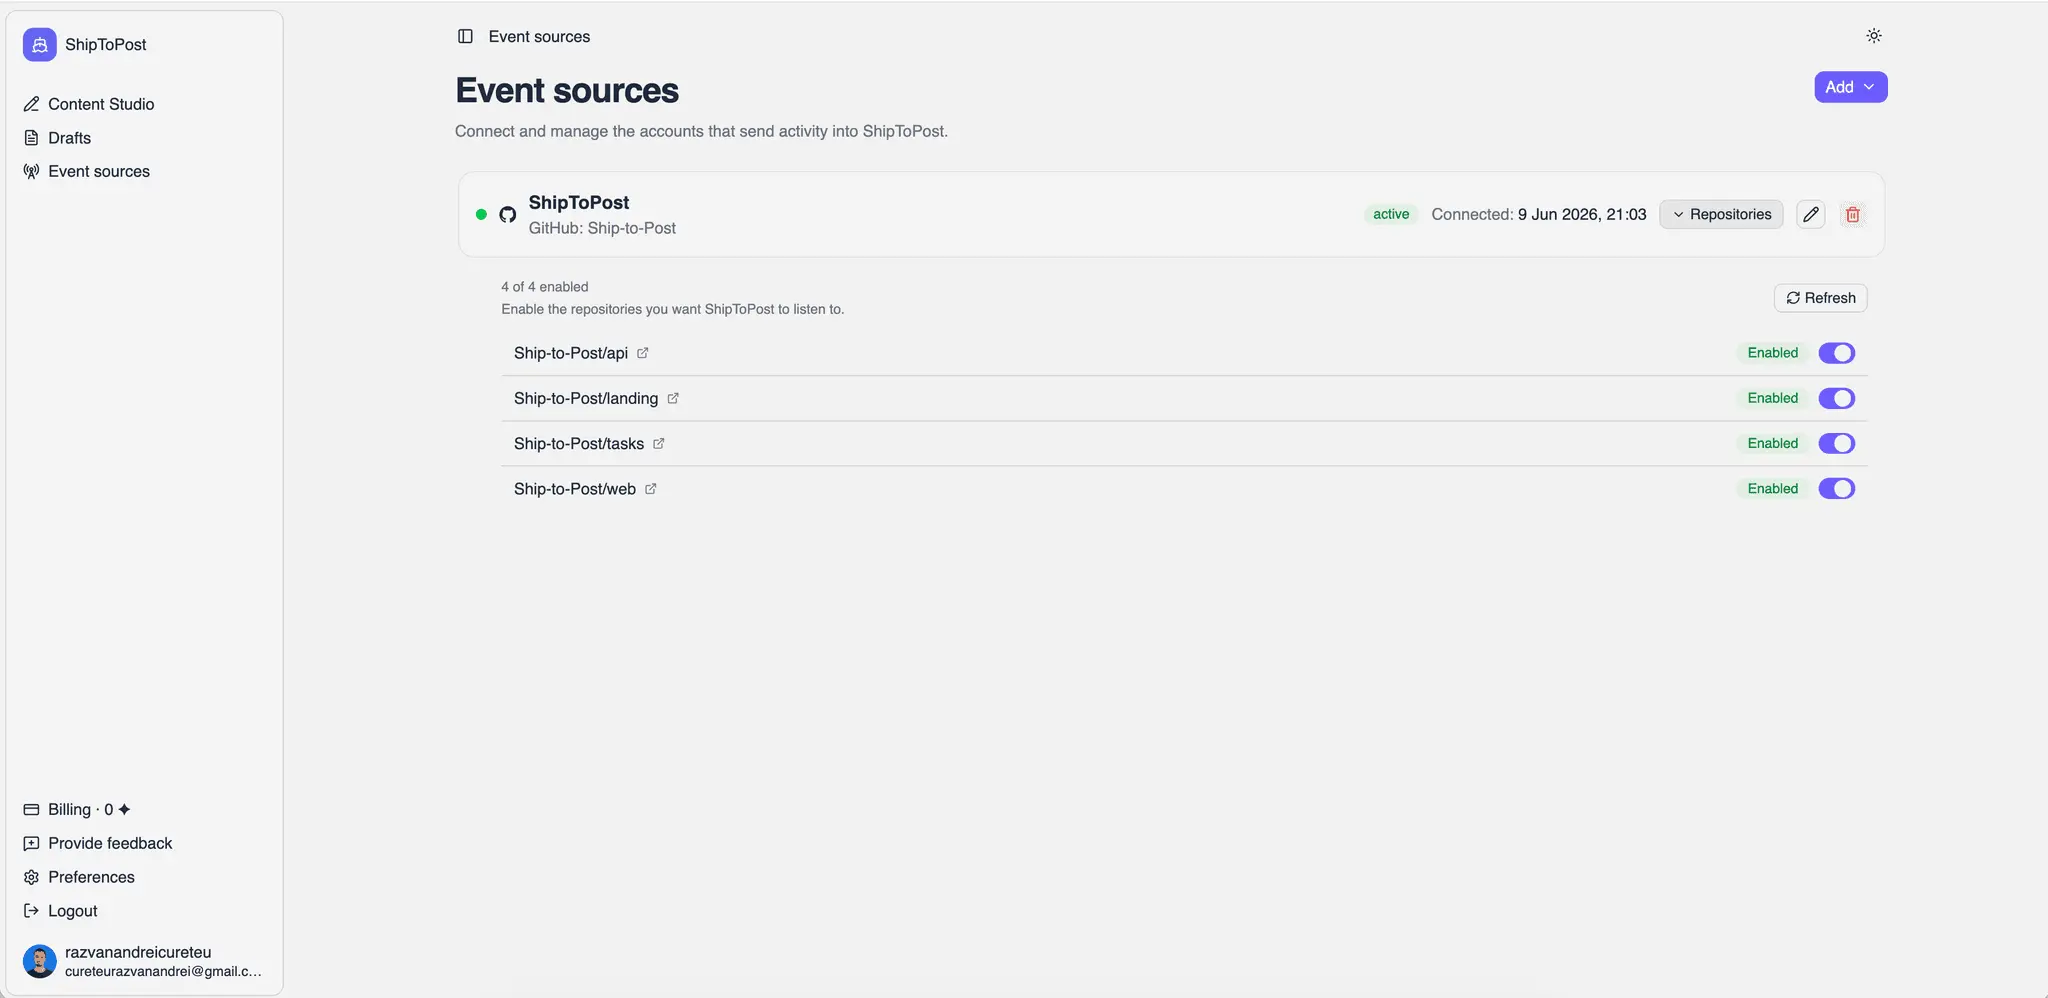Click the Enabled badge for Ship-to-Post/web
This screenshot has width=2048, height=998.
click(1773, 489)
